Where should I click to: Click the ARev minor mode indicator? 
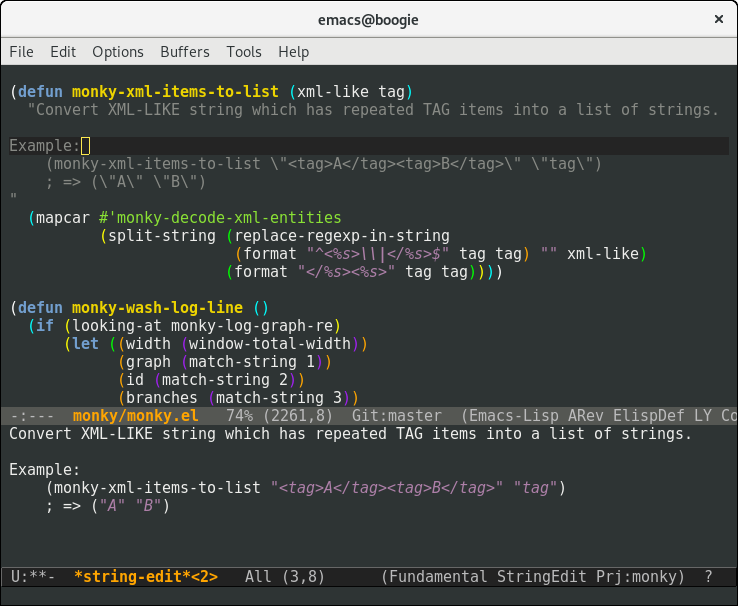(x=586, y=416)
